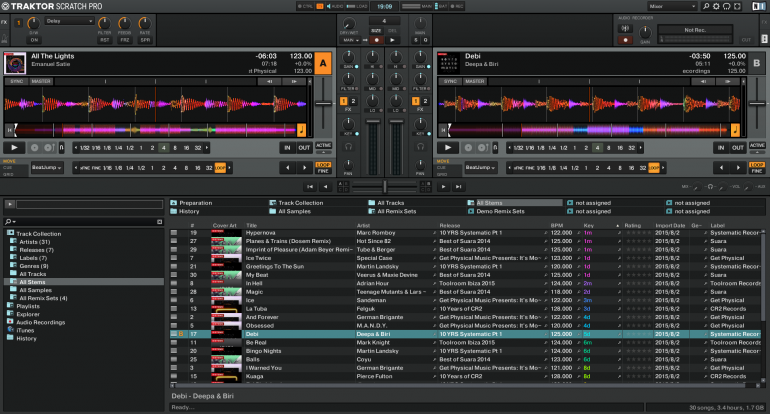Click Deck A cue button icon
Viewport: 770px width, 414px height.
point(34,147)
